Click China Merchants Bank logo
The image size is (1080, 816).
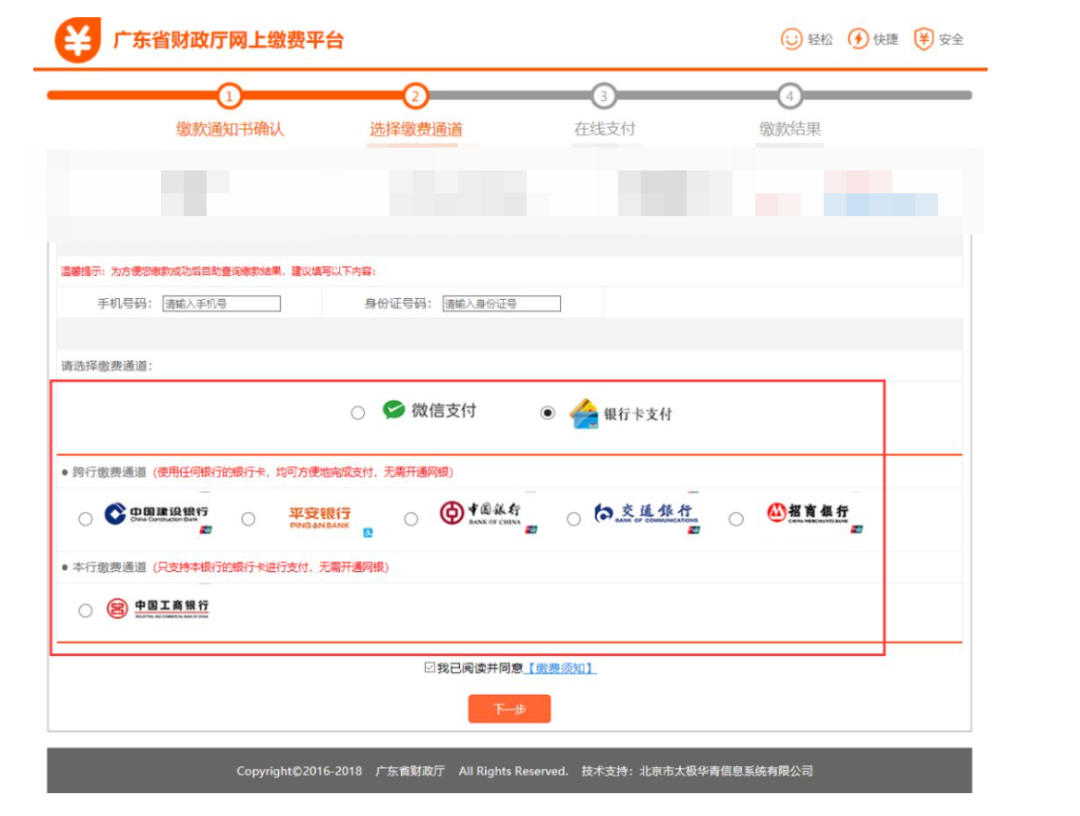[x=808, y=513]
